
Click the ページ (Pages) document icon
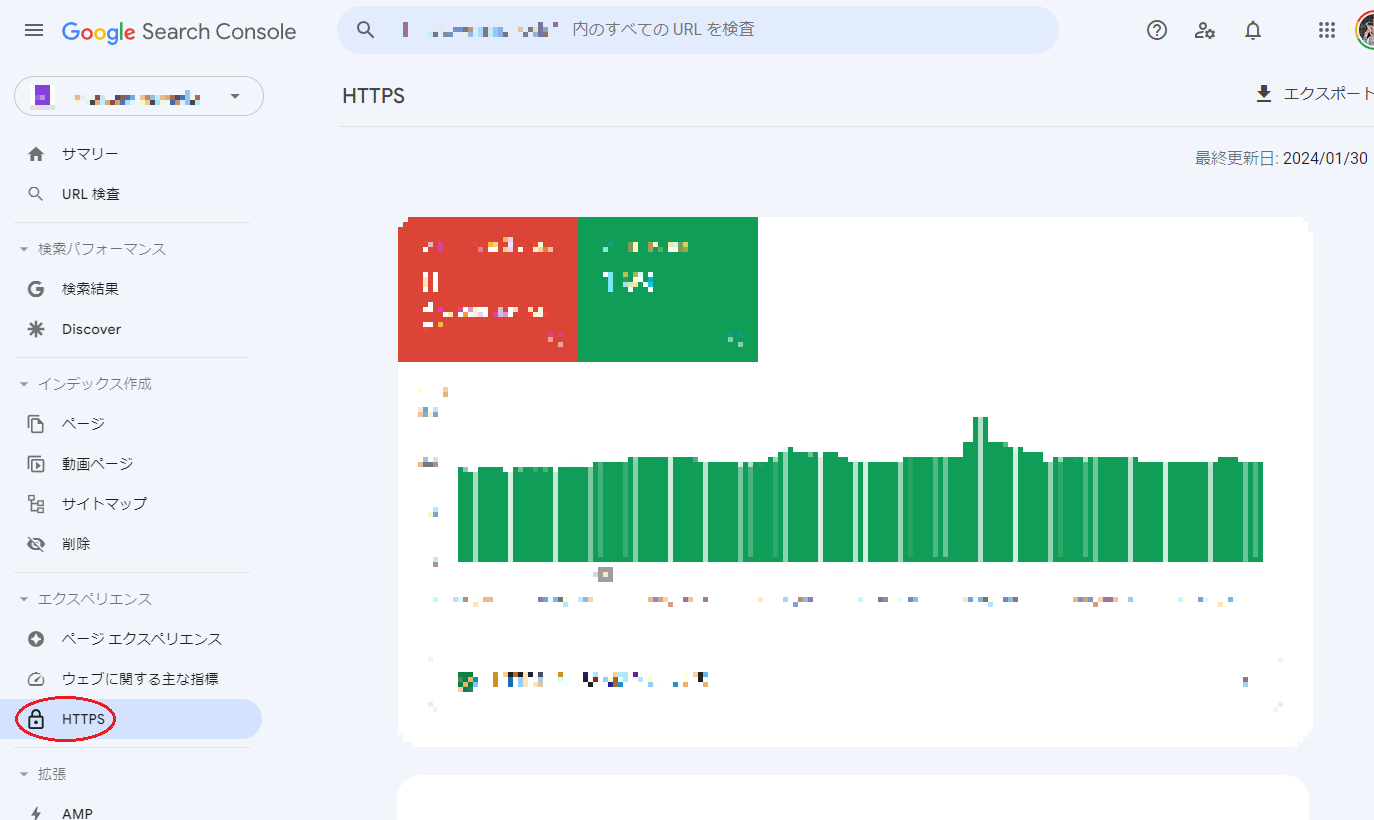click(x=36, y=423)
